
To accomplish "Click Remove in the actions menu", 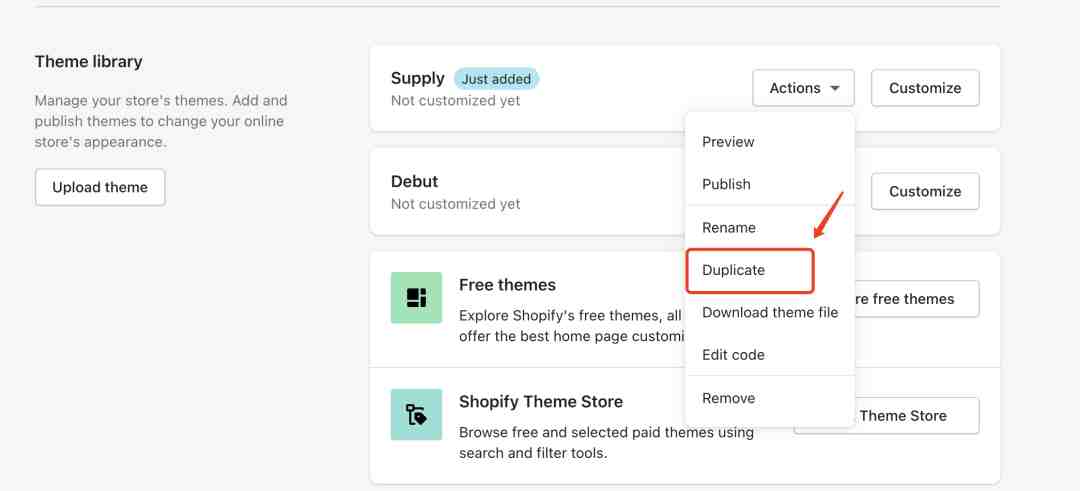I will 728,398.
